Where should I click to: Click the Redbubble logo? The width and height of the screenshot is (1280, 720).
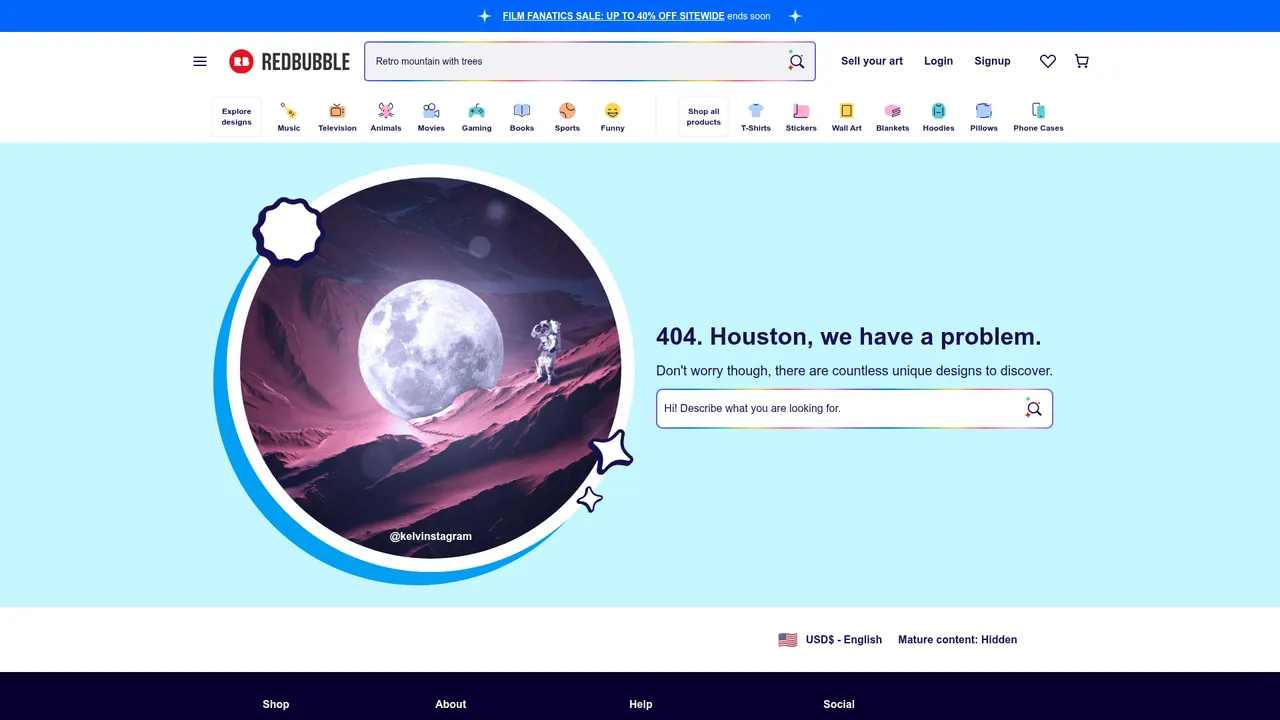(x=289, y=61)
